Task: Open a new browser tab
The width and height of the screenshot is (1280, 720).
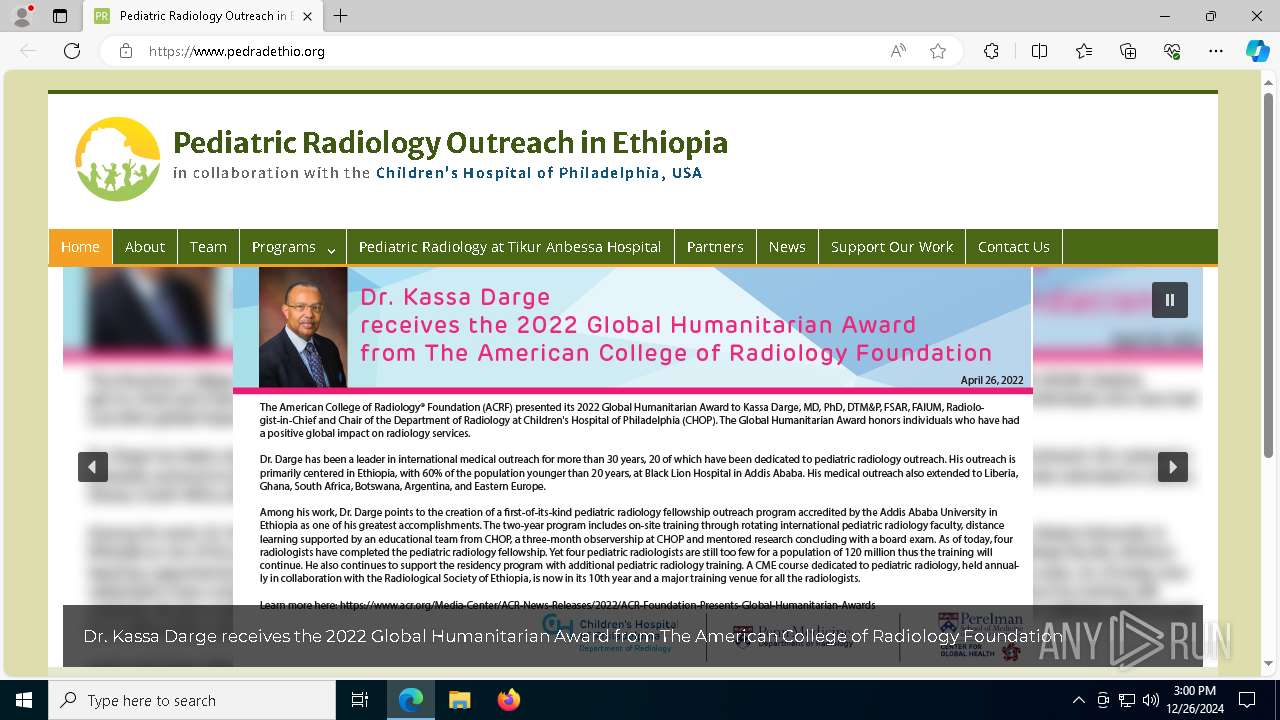Action: 341,16
